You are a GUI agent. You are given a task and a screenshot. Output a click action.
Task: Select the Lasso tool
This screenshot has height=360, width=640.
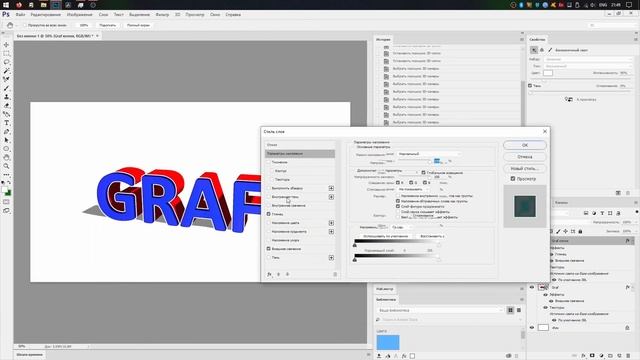(x=7, y=62)
